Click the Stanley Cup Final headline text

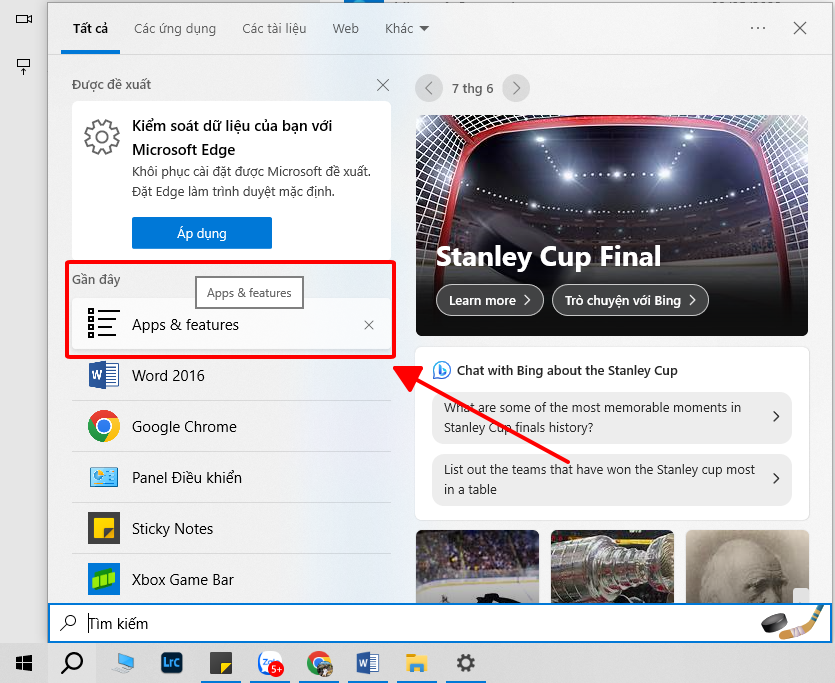click(x=549, y=256)
